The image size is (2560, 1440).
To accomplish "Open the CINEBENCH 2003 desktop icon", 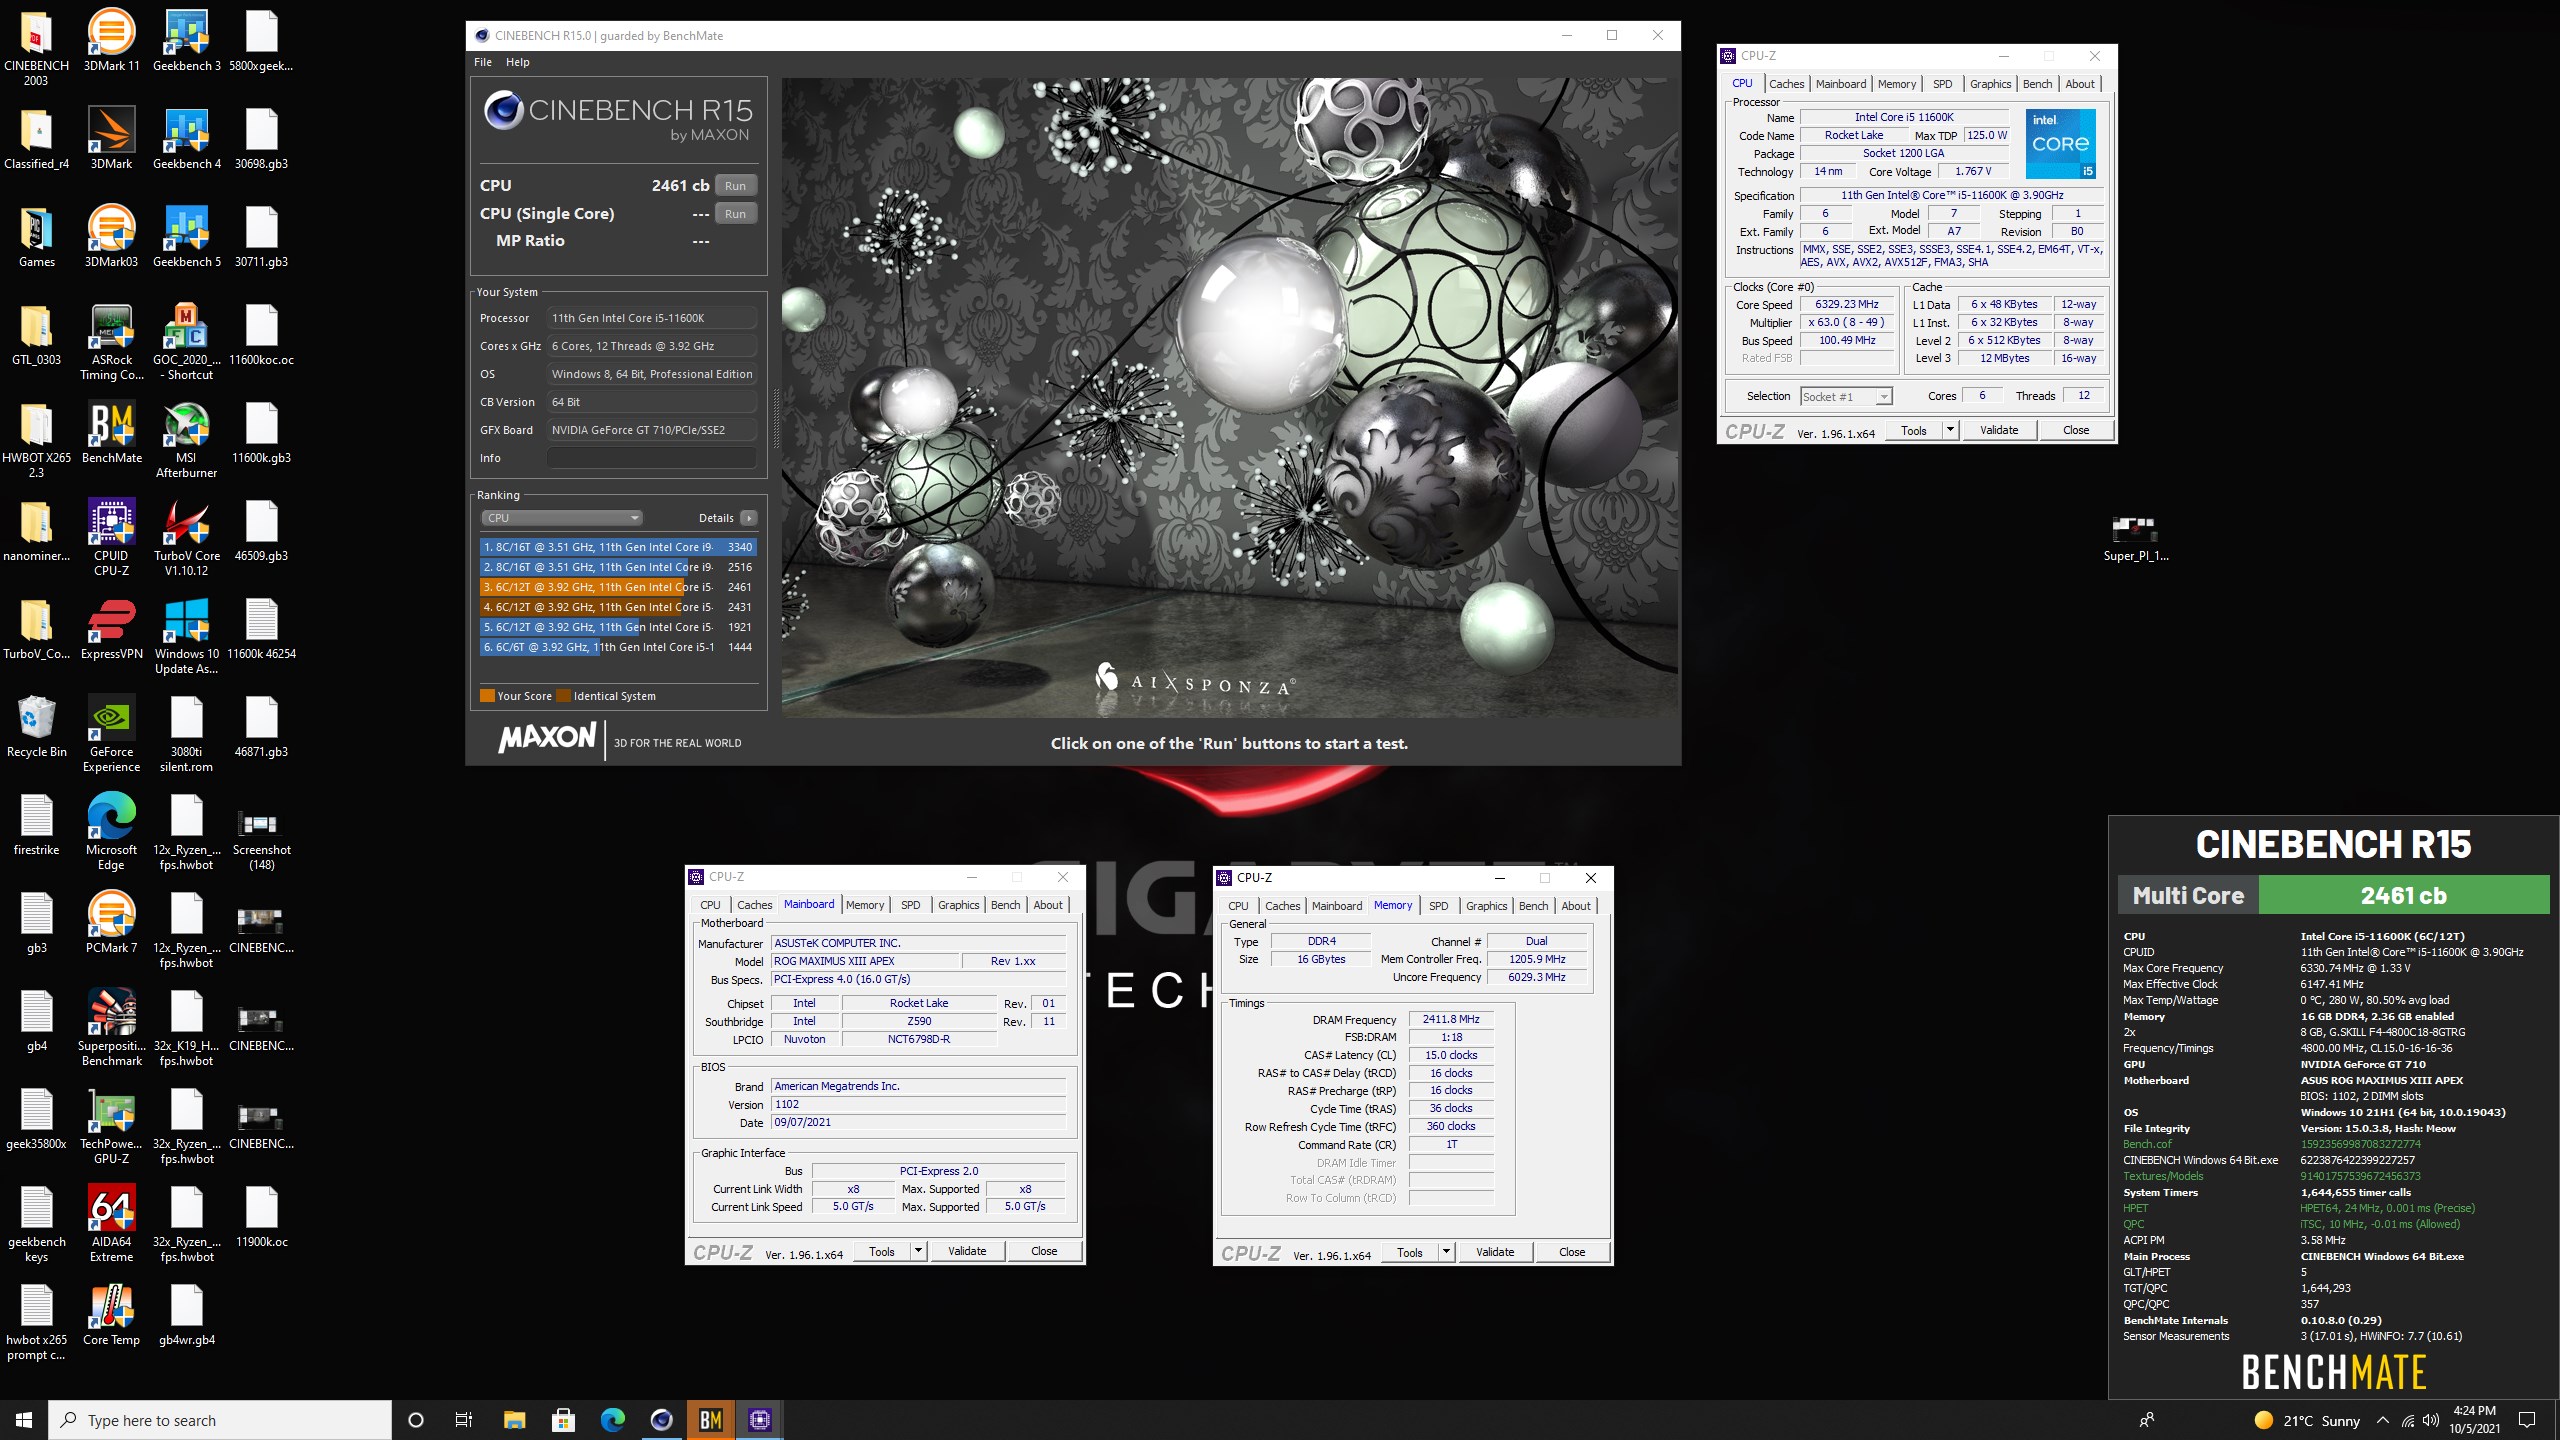I will [x=36, y=48].
